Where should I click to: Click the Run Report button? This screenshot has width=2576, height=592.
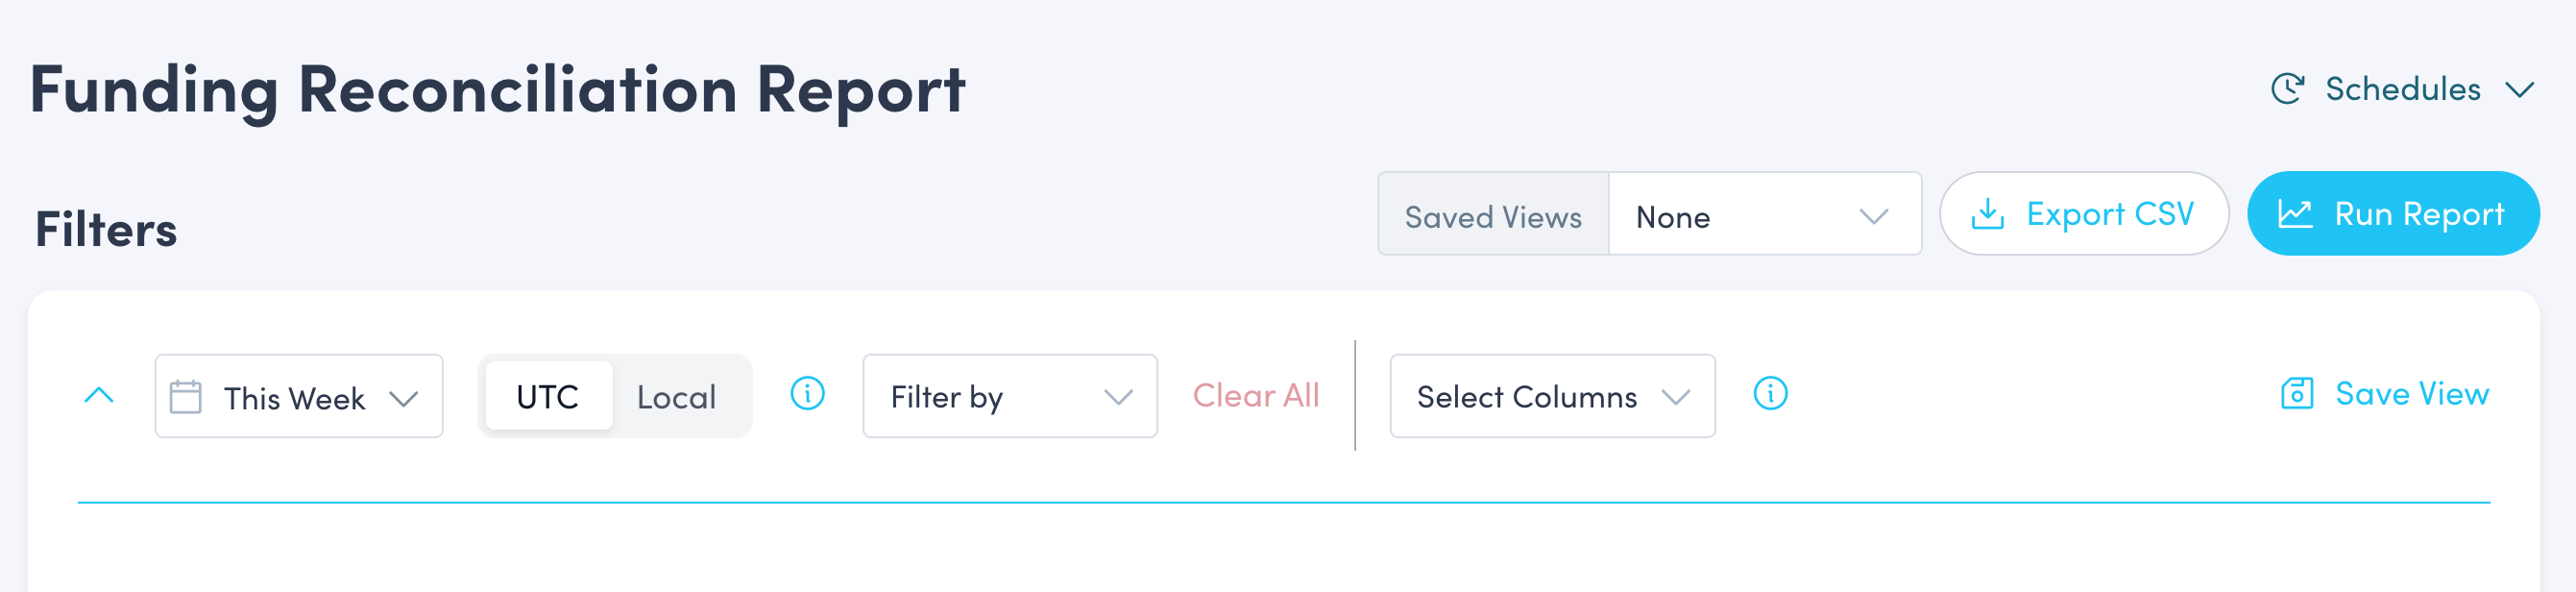coord(2394,212)
